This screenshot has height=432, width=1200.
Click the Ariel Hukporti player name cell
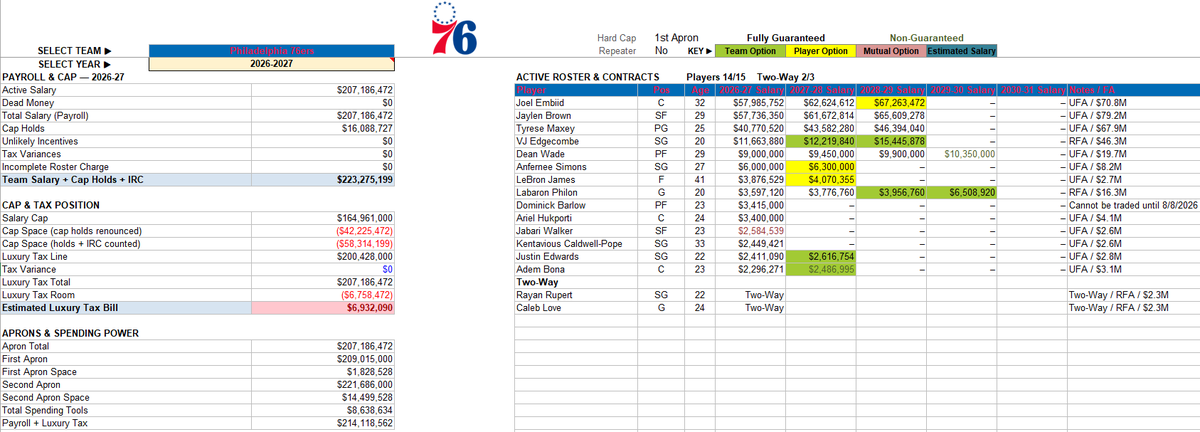coord(575,218)
